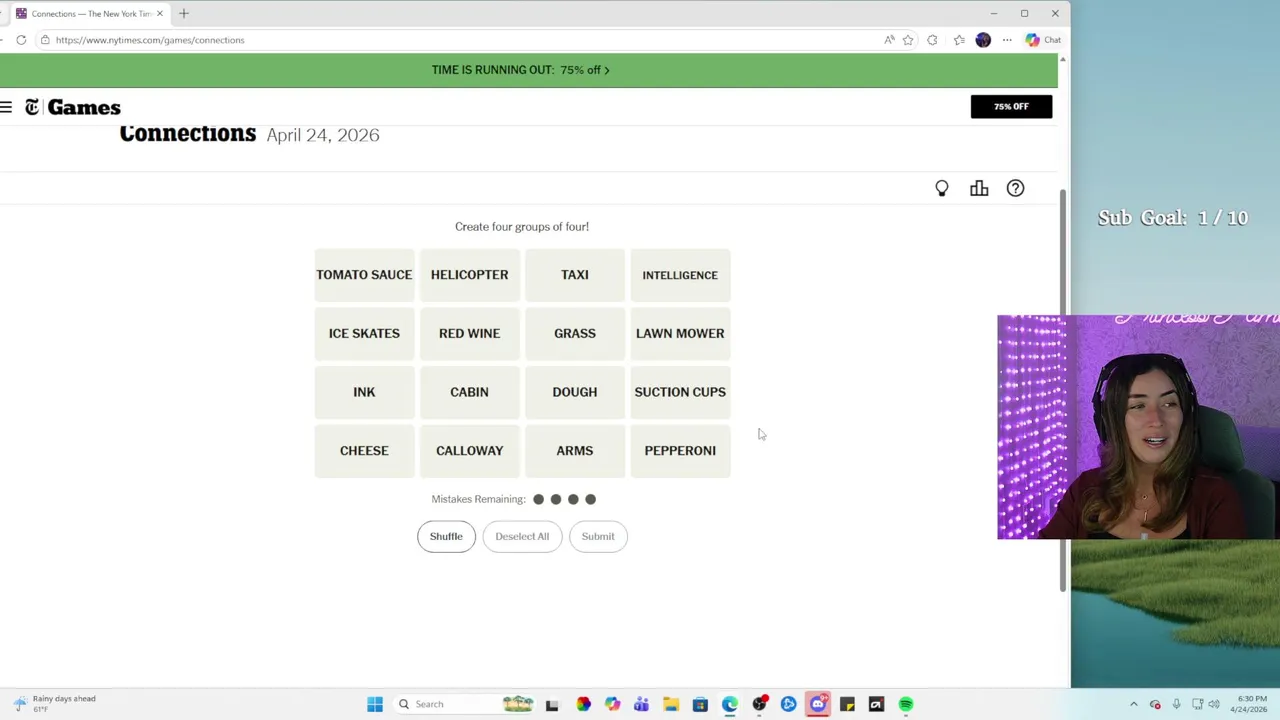
Task: Open the browser profile avatar
Action: 983,40
